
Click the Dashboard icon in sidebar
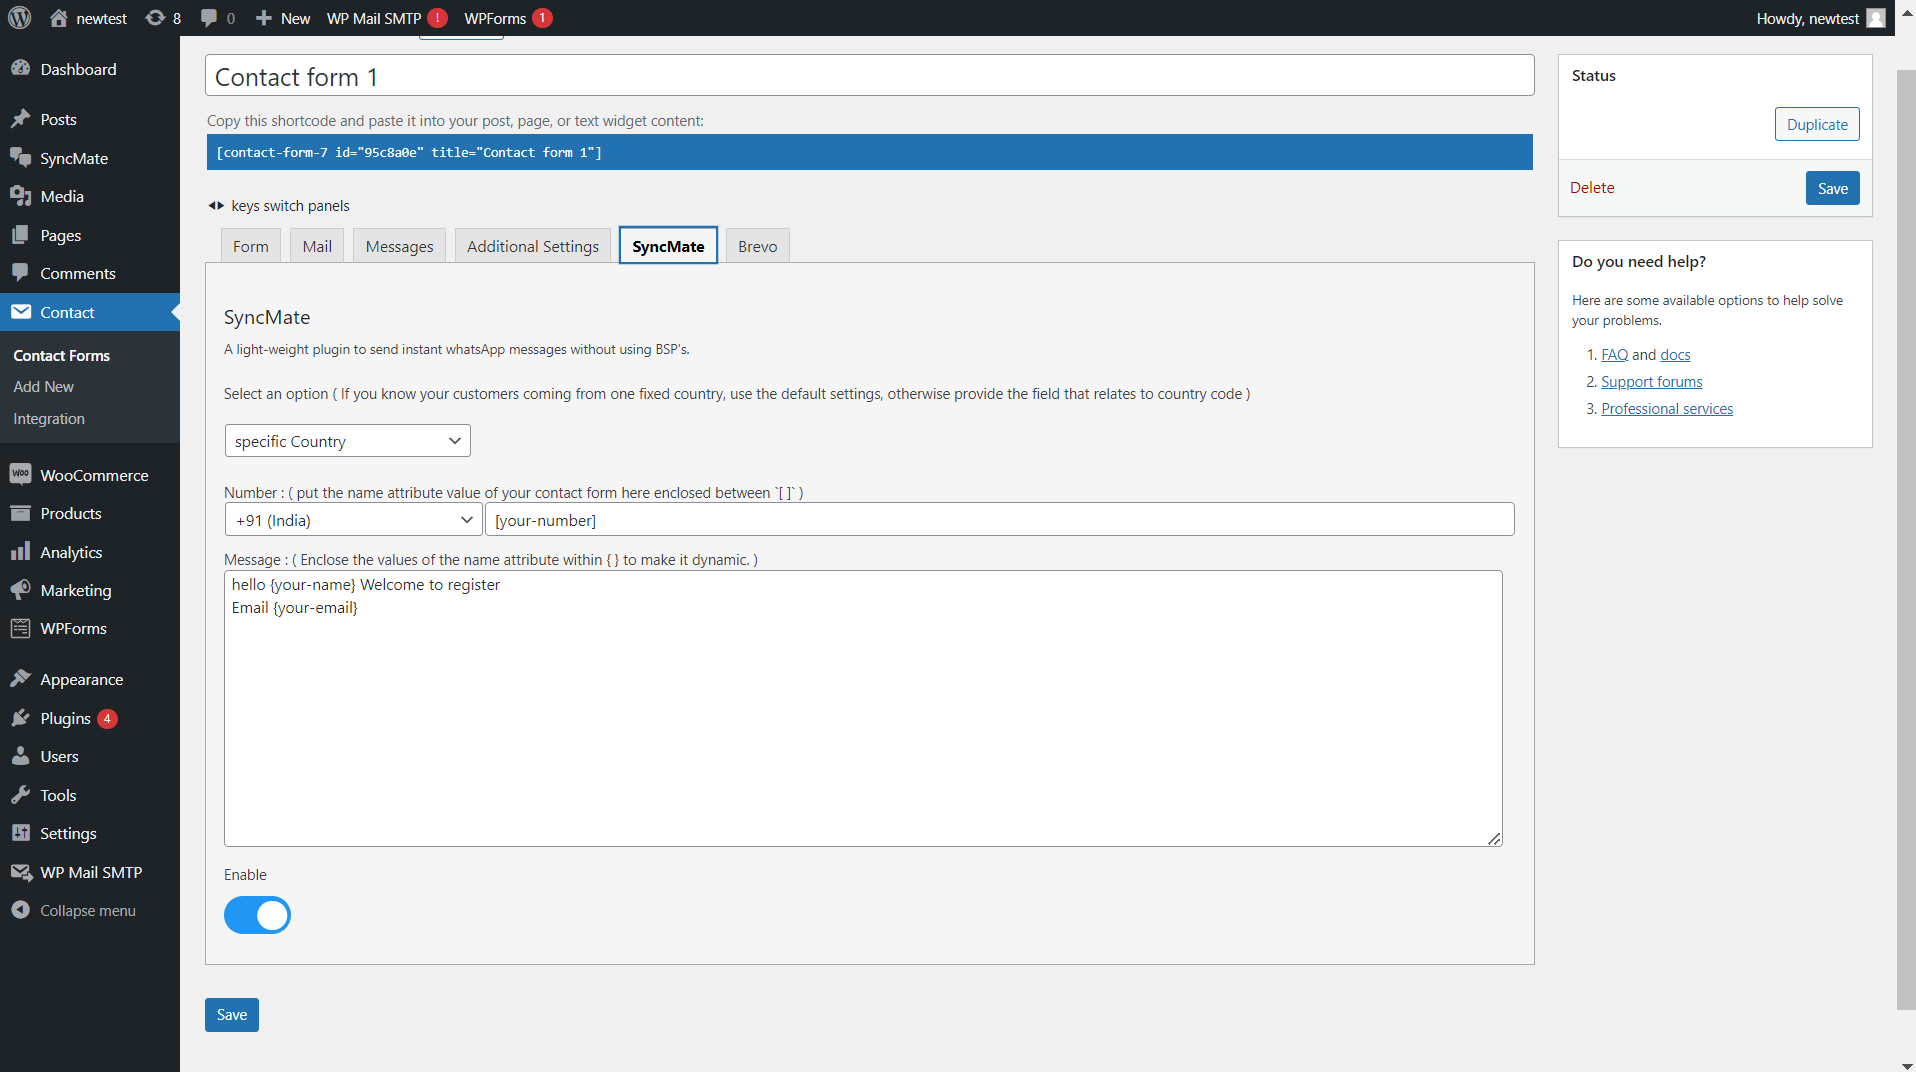pos(21,69)
